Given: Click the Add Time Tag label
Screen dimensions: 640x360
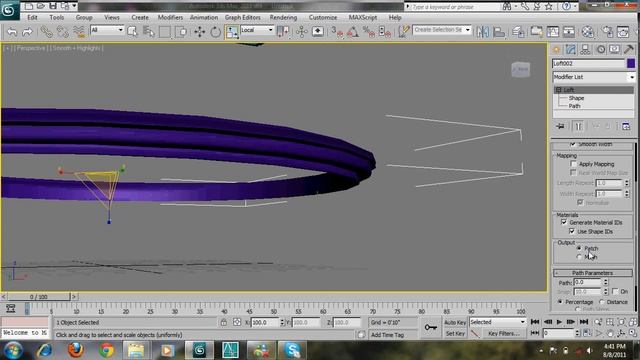Looking at the screenshot, I should (x=387, y=335).
